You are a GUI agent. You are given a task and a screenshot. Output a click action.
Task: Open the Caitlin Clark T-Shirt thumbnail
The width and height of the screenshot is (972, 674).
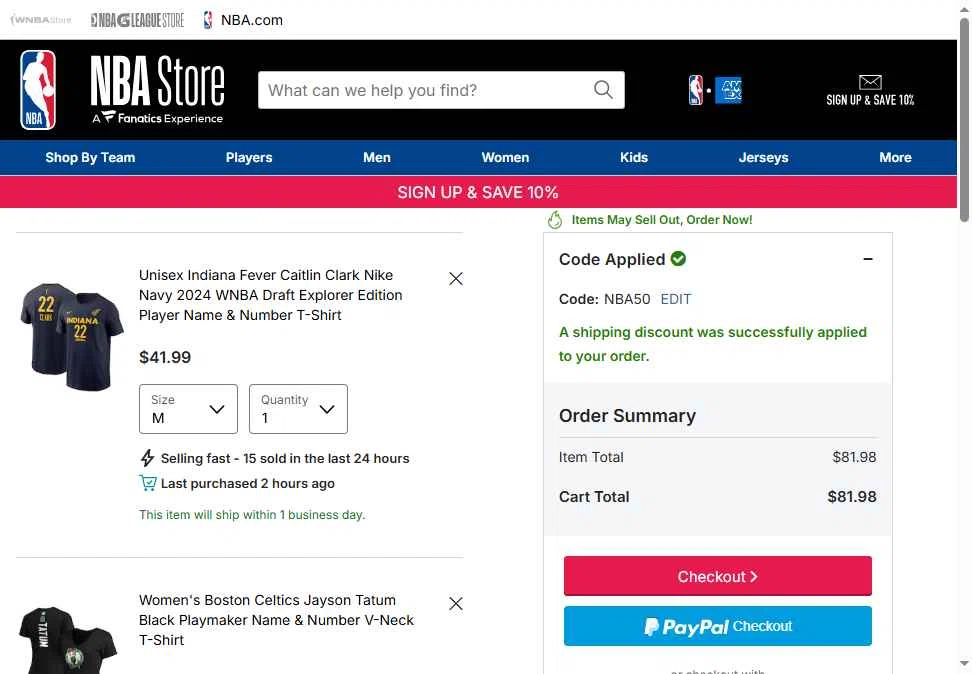(71, 337)
